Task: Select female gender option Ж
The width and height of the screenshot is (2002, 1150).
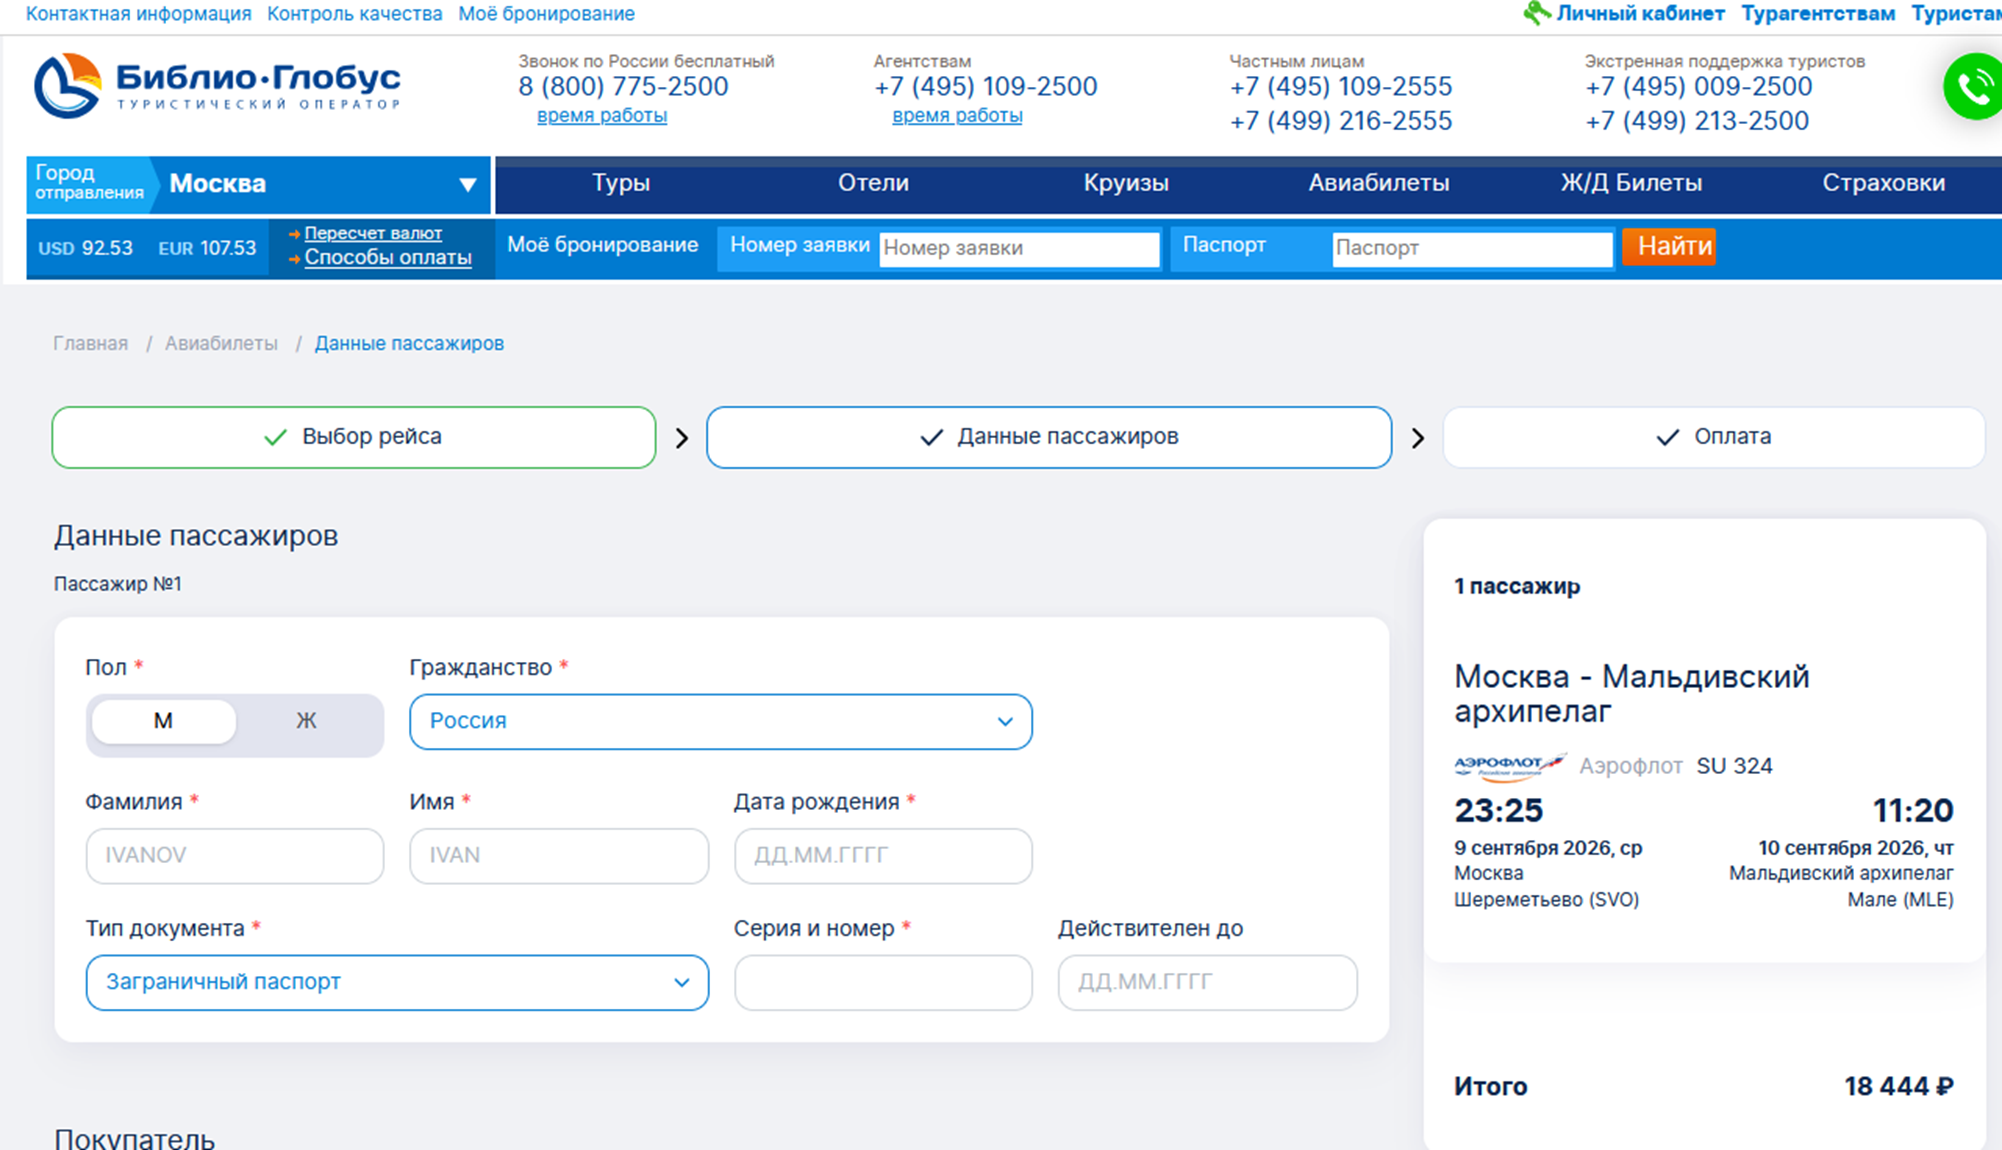Action: click(x=306, y=721)
